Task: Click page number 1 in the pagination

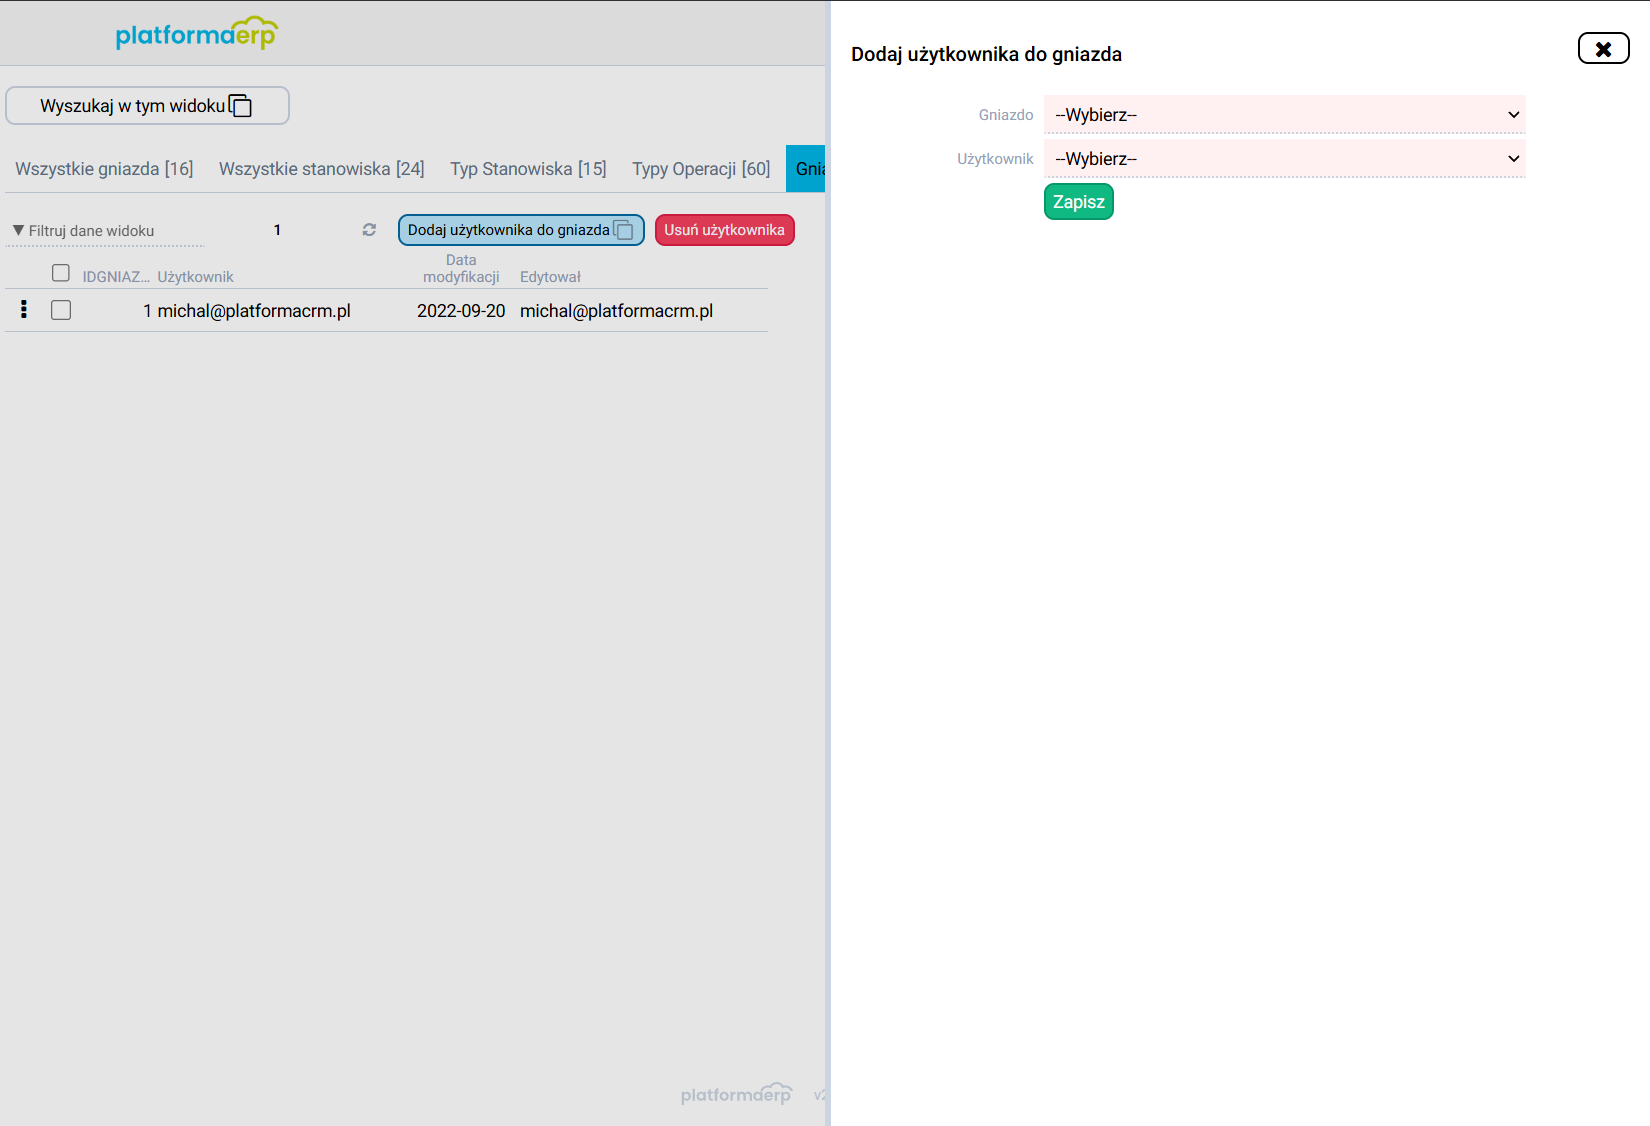Action: [x=277, y=230]
